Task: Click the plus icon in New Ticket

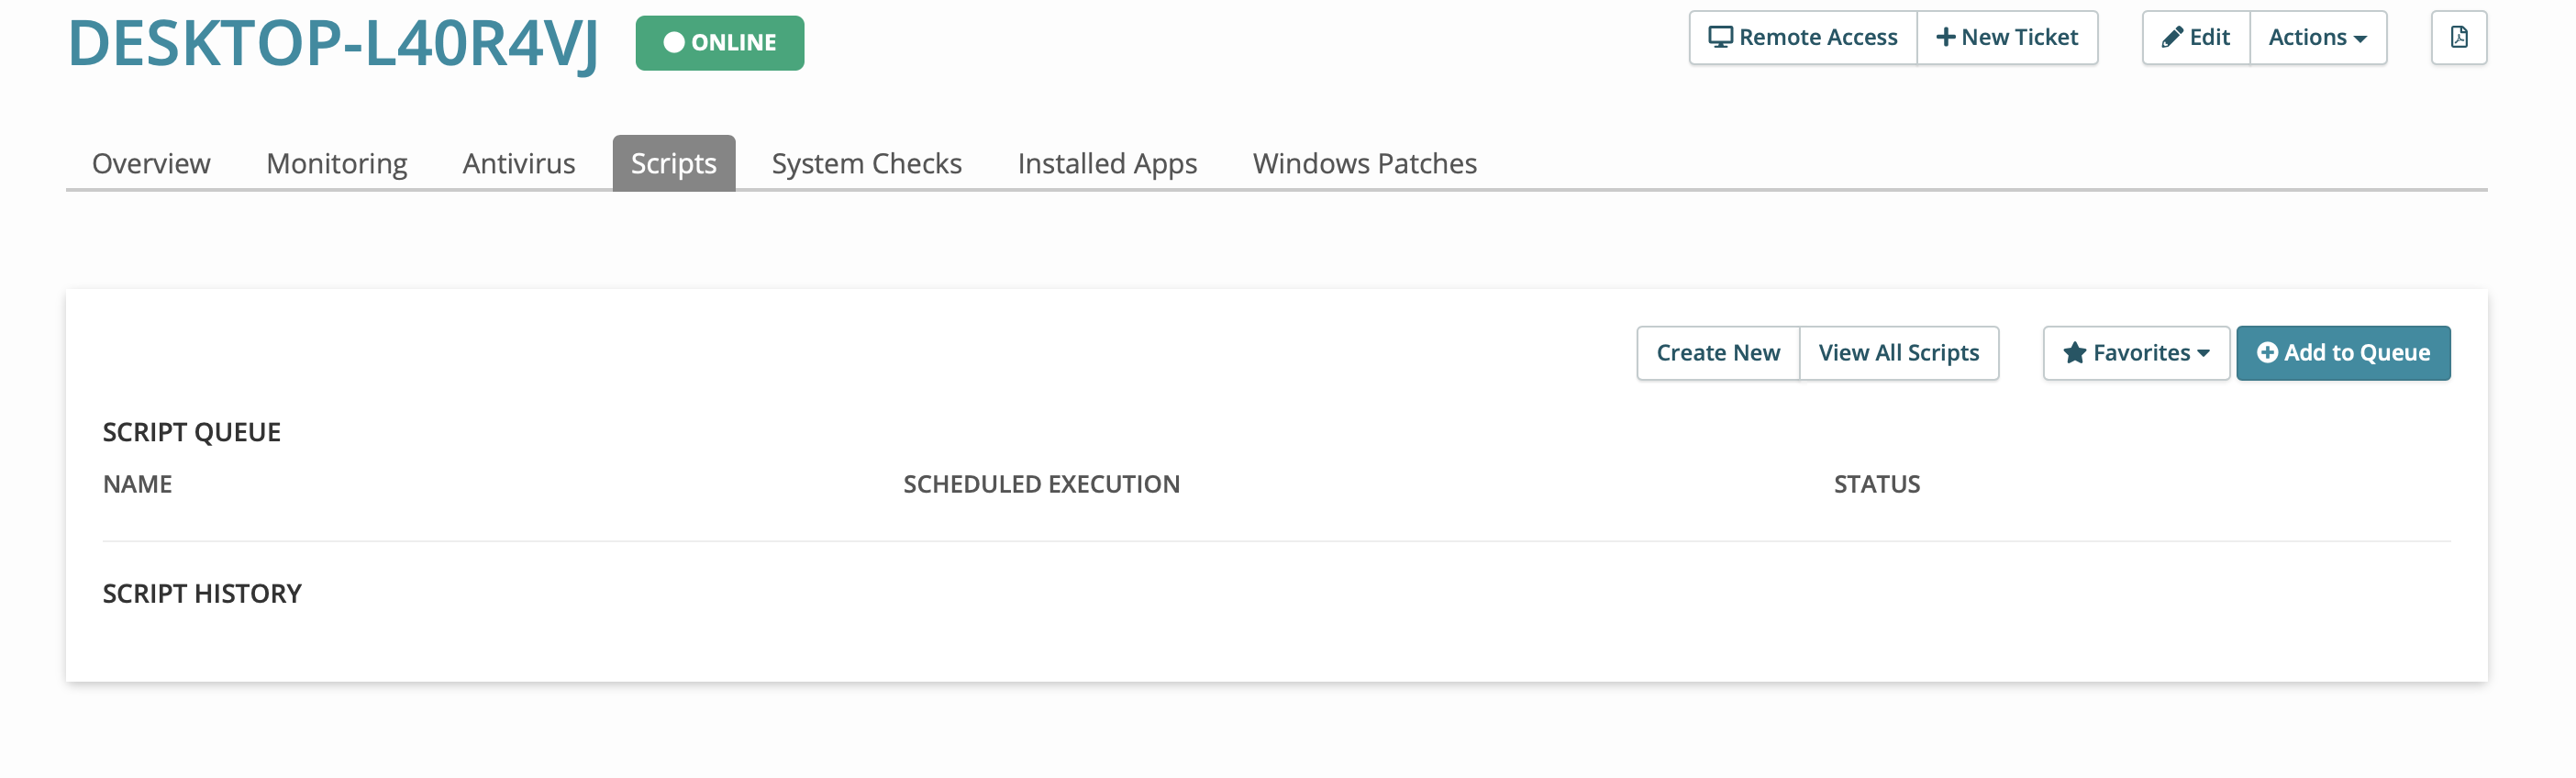Action: pos(1945,38)
